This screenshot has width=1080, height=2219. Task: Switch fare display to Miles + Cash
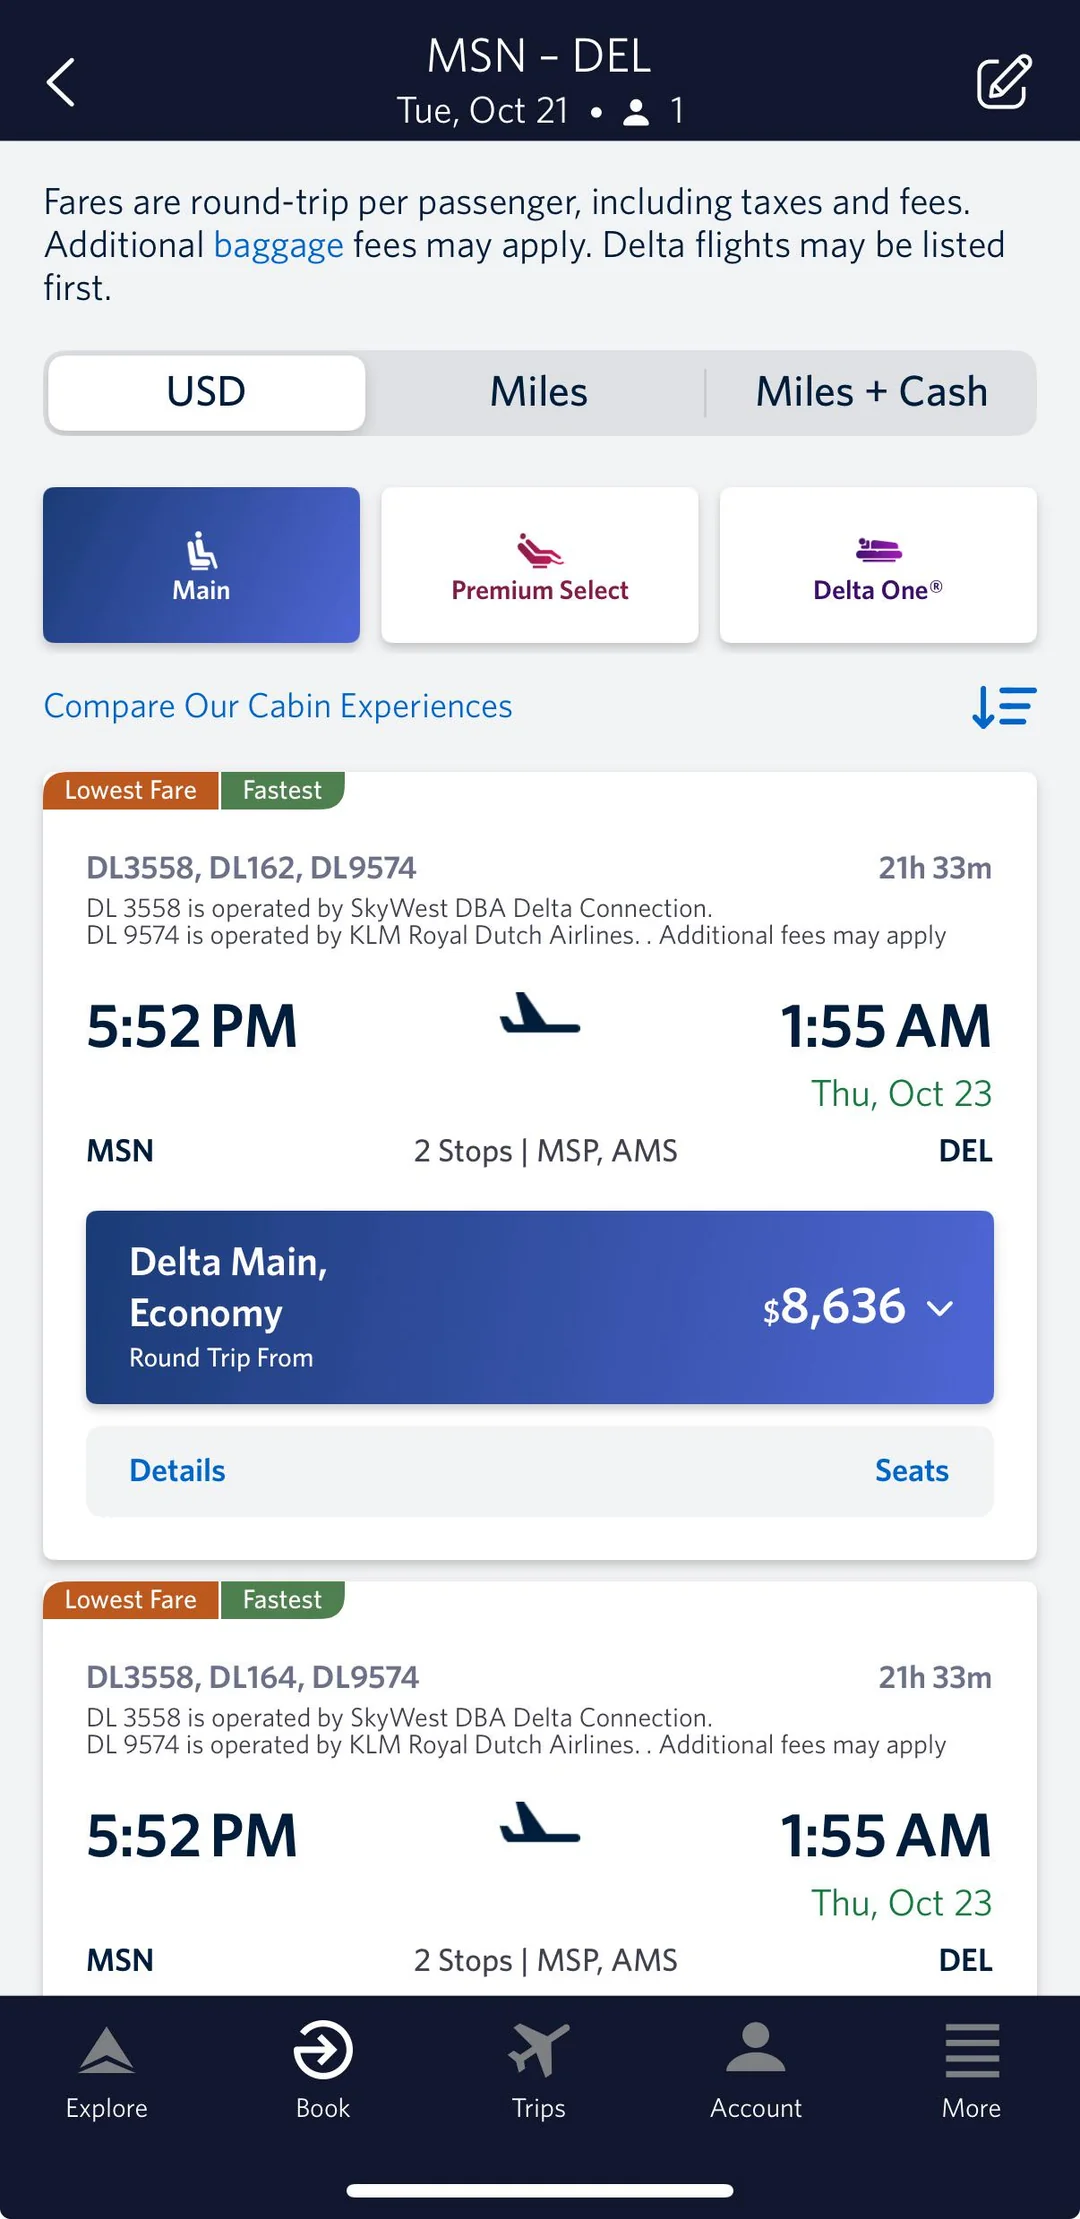(x=871, y=392)
